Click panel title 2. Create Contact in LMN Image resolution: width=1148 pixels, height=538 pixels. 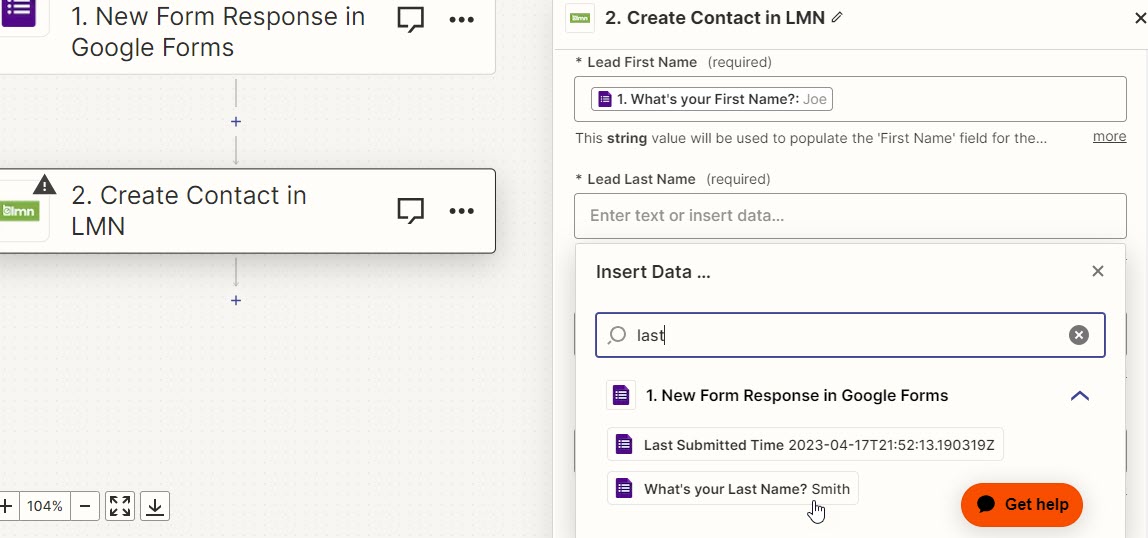click(x=715, y=18)
